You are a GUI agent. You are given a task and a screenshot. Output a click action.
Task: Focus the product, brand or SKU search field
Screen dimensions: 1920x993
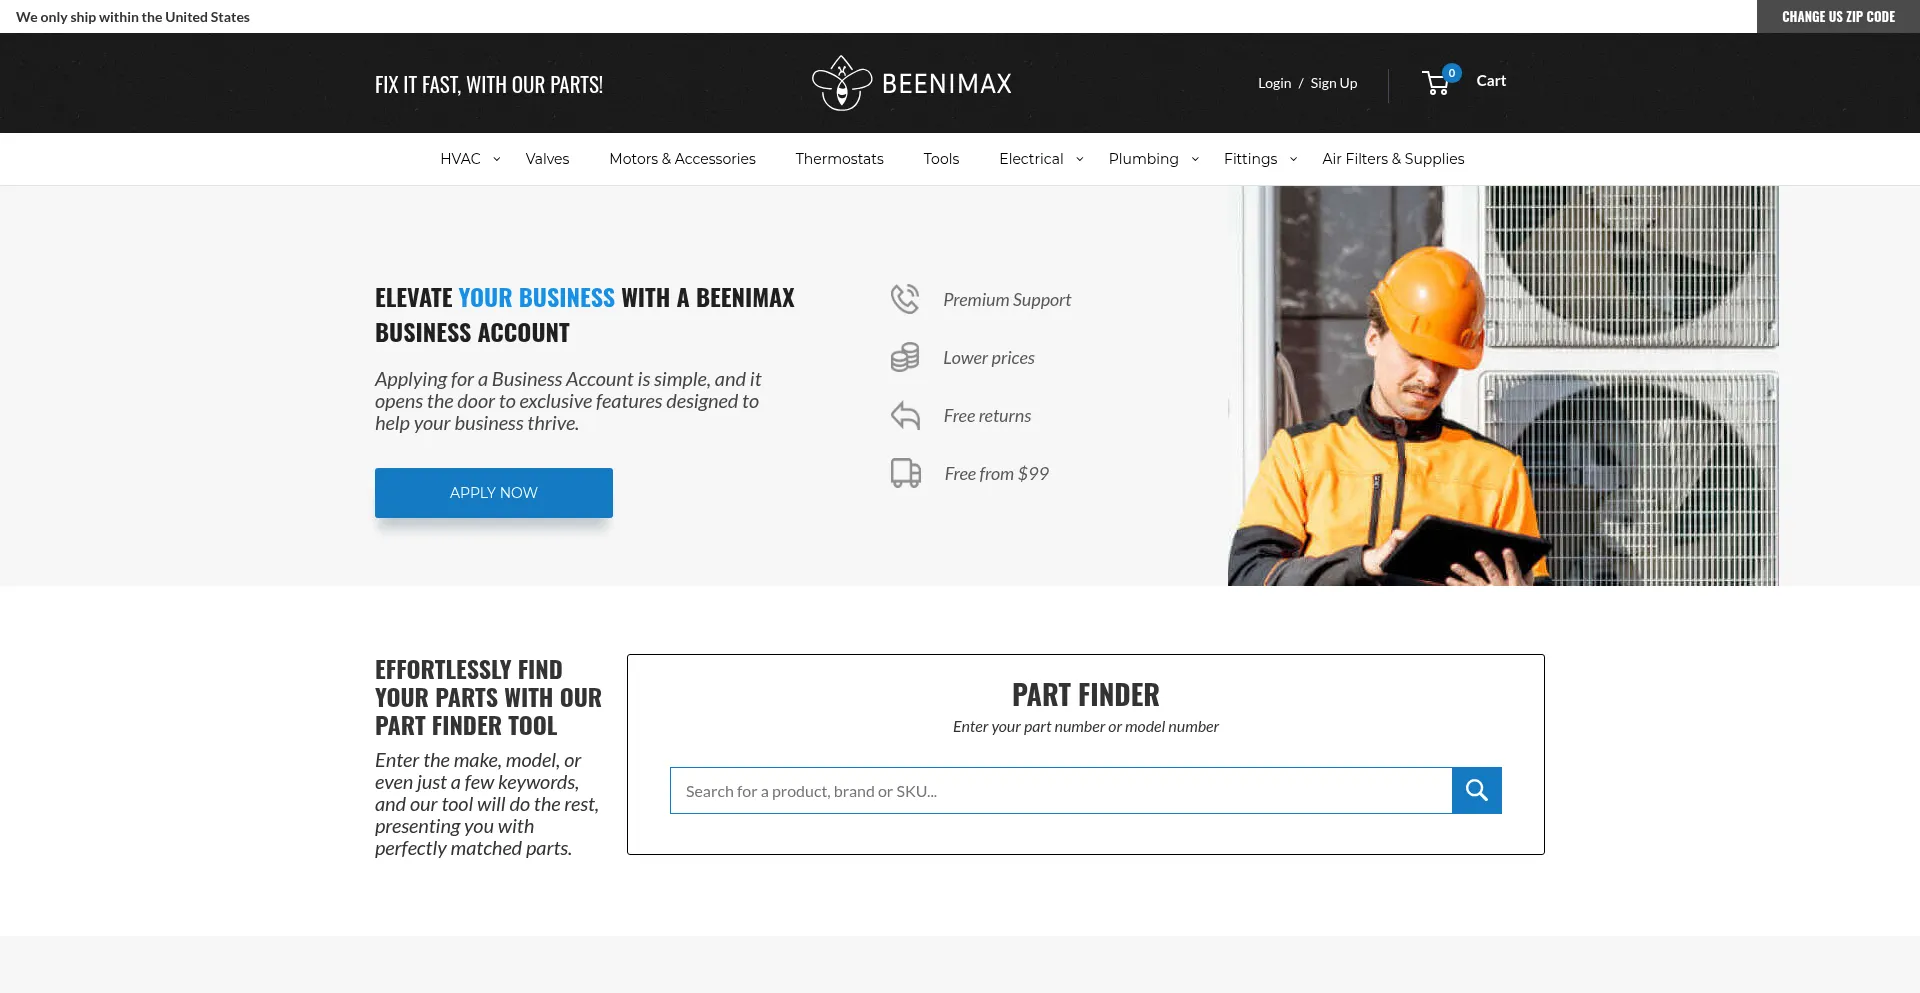1061,791
